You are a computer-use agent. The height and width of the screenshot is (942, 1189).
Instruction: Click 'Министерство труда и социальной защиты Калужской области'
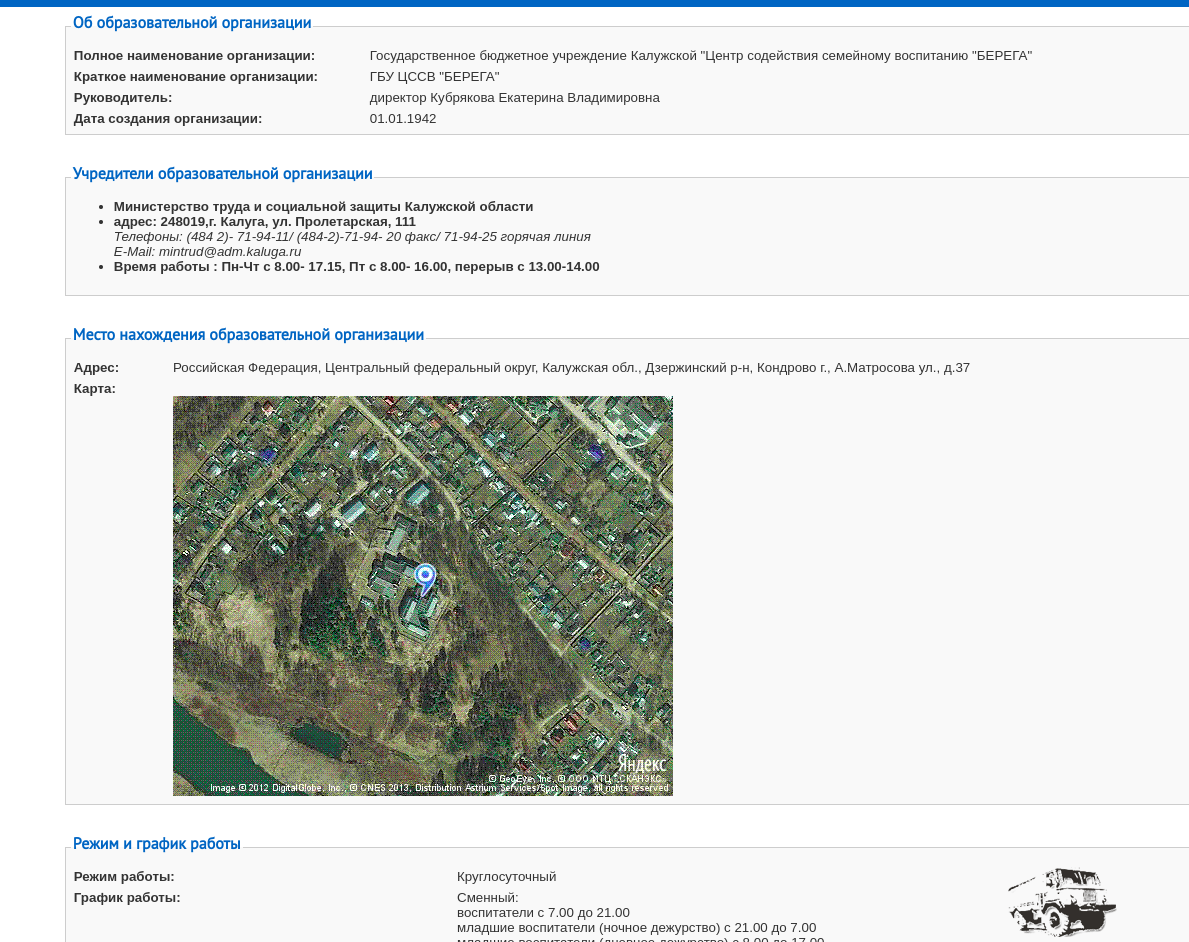[x=323, y=207]
